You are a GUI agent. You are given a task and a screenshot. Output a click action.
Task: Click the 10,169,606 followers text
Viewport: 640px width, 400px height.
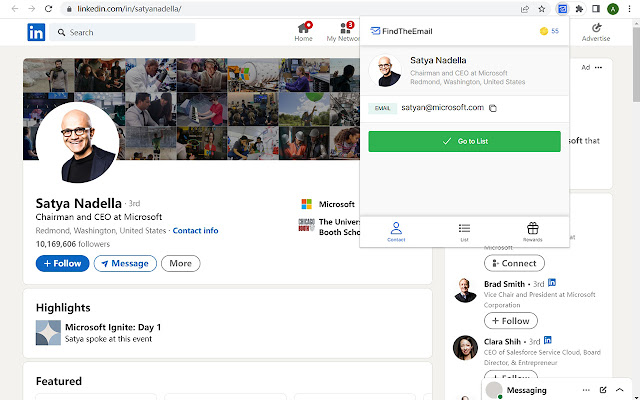73,244
